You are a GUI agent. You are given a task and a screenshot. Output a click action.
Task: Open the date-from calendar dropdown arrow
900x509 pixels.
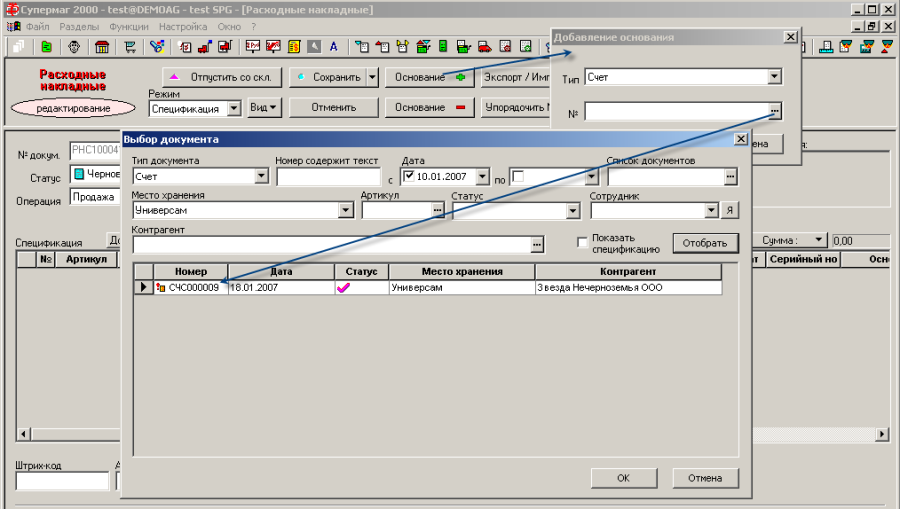pos(482,176)
